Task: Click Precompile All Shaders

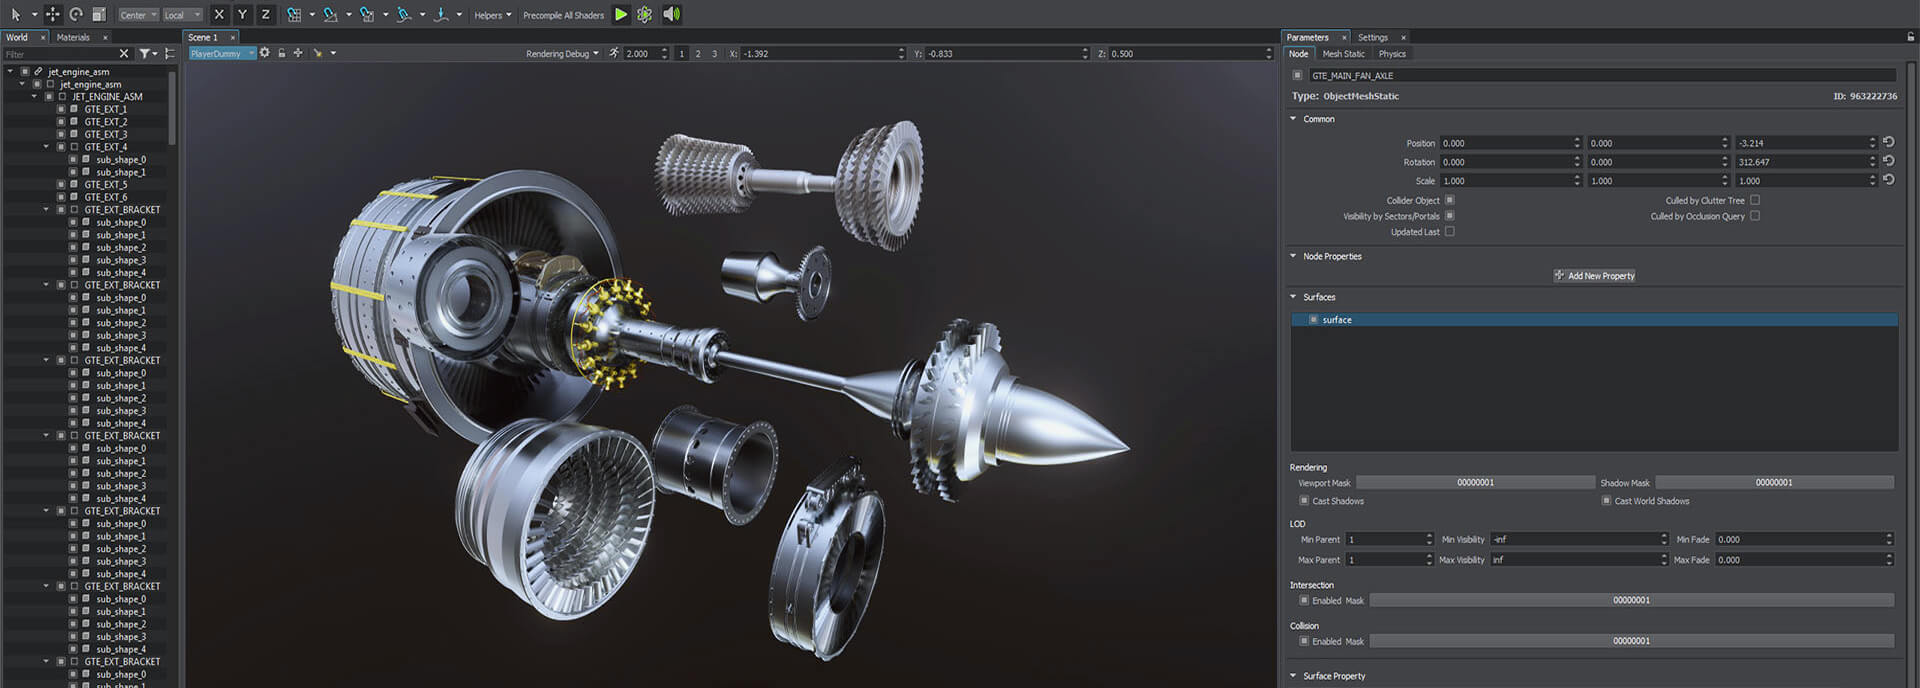Action: pos(563,15)
